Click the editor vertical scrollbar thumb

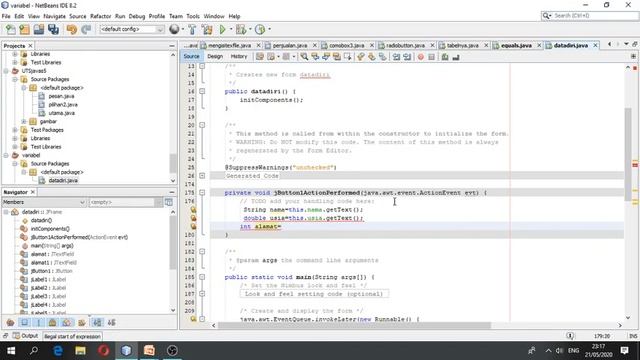click(x=628, y=154)
